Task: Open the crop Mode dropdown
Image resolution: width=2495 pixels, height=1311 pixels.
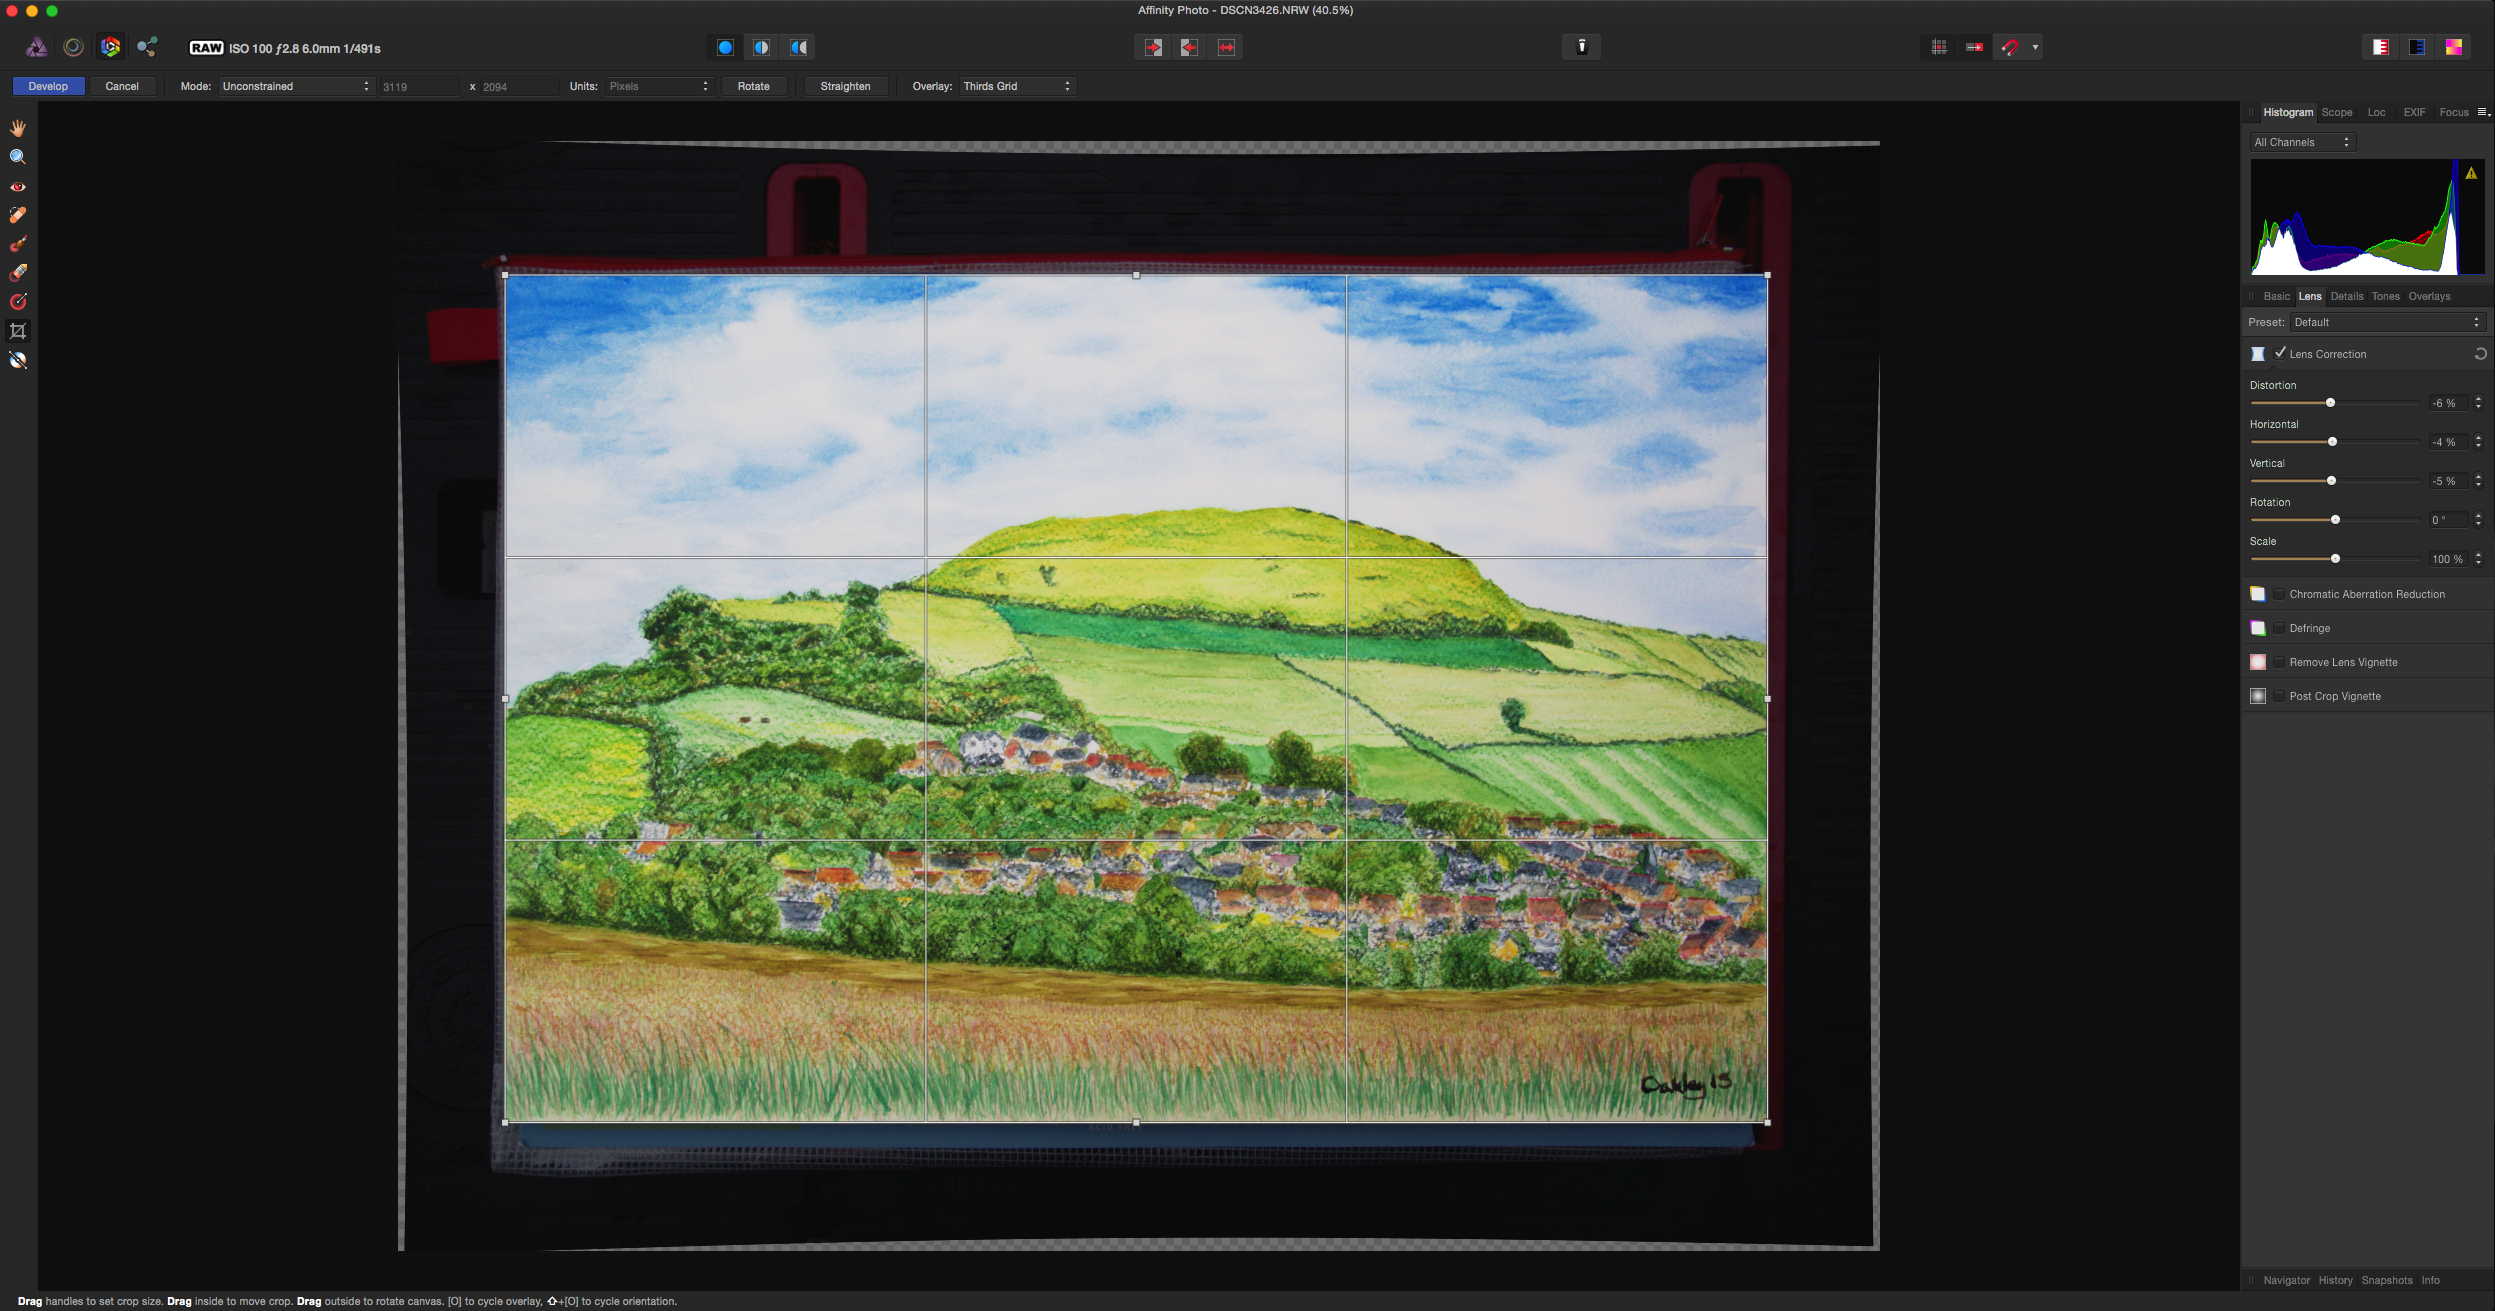Action: (x=296, y=86)
